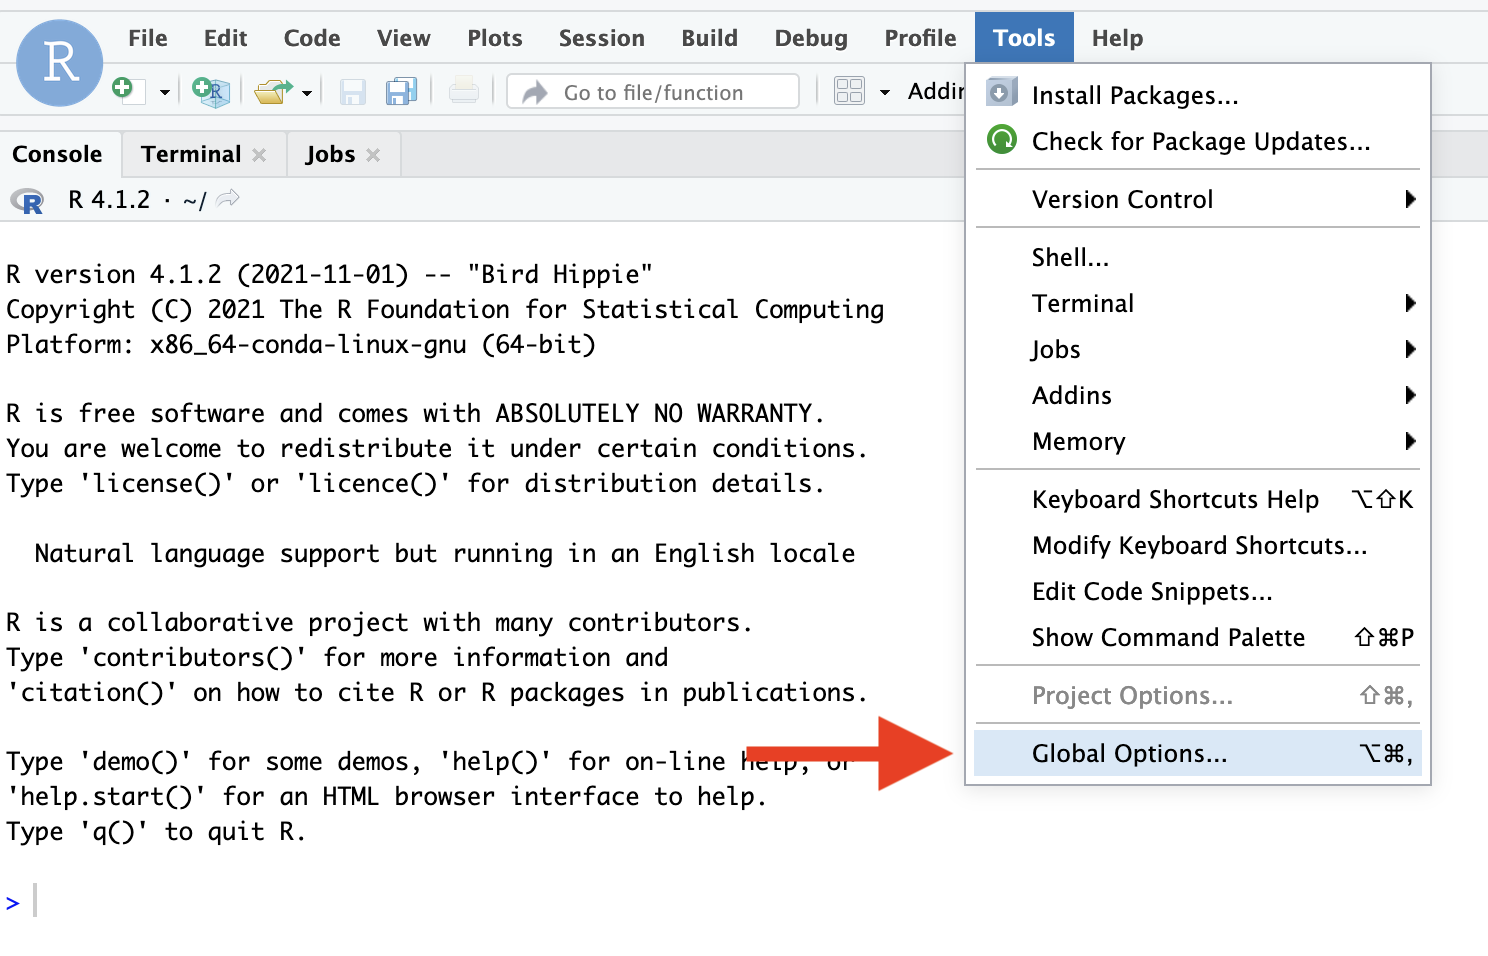The width and height of the screenshot is (1488, 956).
Task: Expand the Terminal submenu
Action: coord(1198,303)
